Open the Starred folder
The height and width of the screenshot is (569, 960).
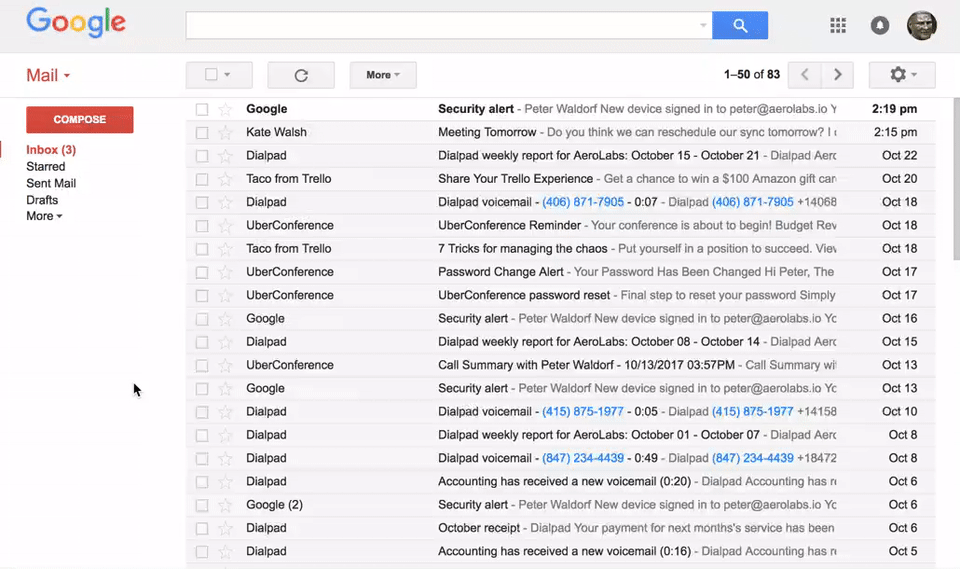click(x=45, y=167)
